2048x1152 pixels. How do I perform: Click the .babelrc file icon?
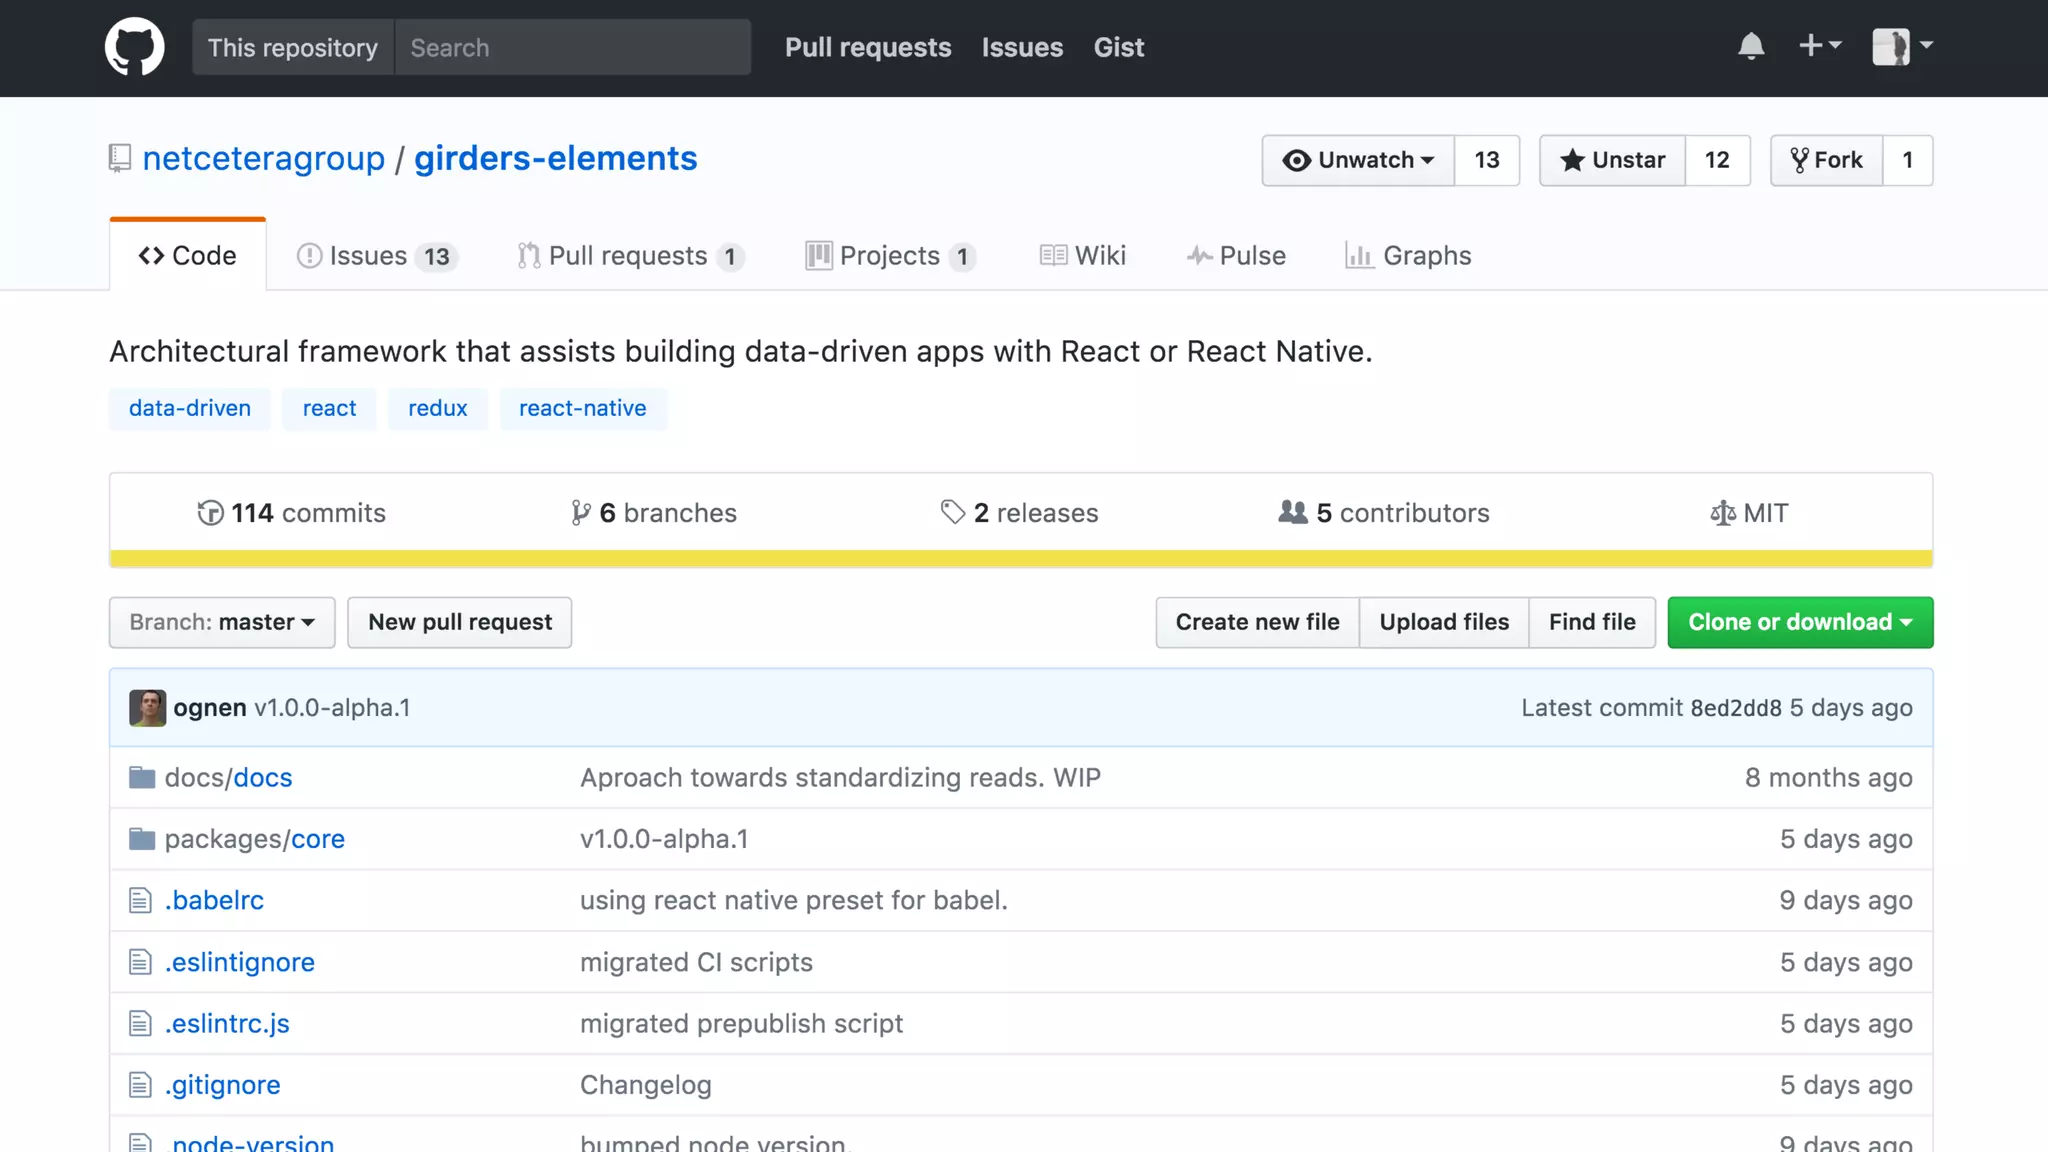[x=140, y=901]
